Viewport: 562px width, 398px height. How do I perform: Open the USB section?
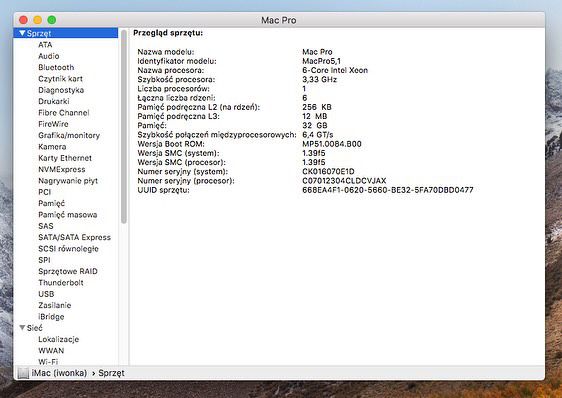[x=46, y=294]
